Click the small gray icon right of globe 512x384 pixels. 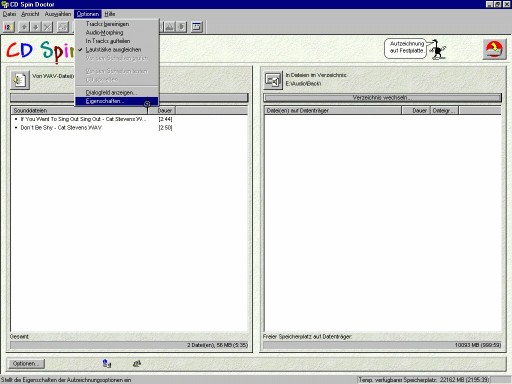pos(137,363)
